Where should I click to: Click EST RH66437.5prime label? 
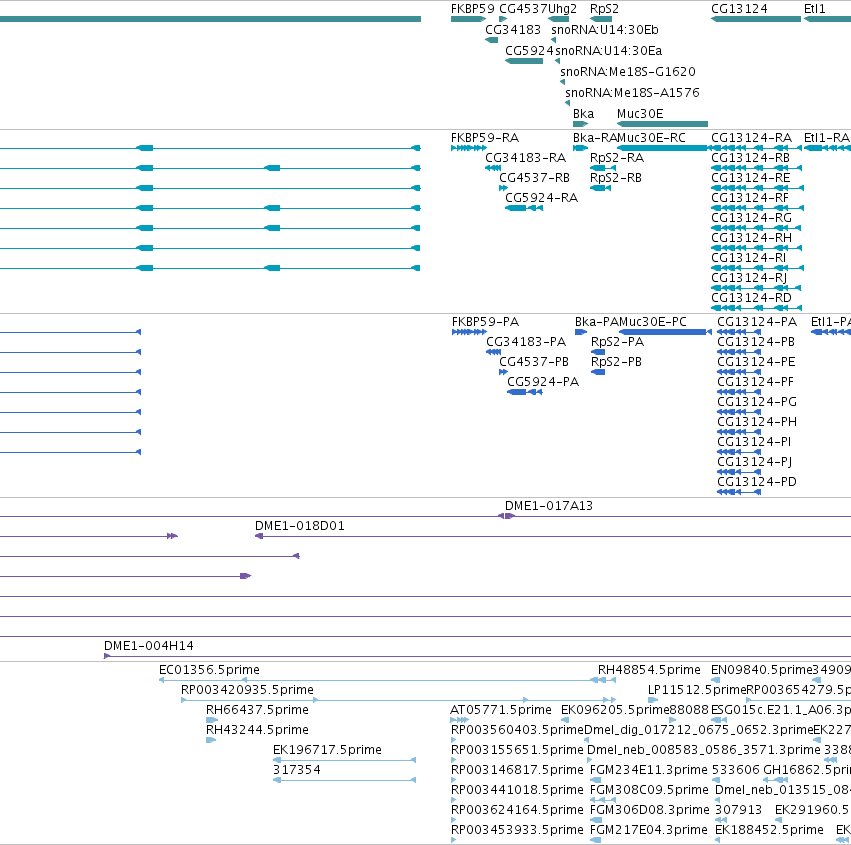coord(257,709)
